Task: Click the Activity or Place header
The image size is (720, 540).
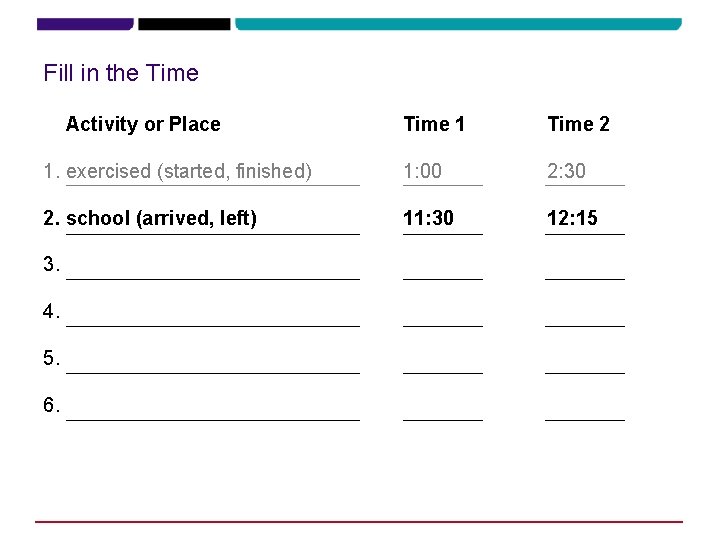Action: point(143,124)
